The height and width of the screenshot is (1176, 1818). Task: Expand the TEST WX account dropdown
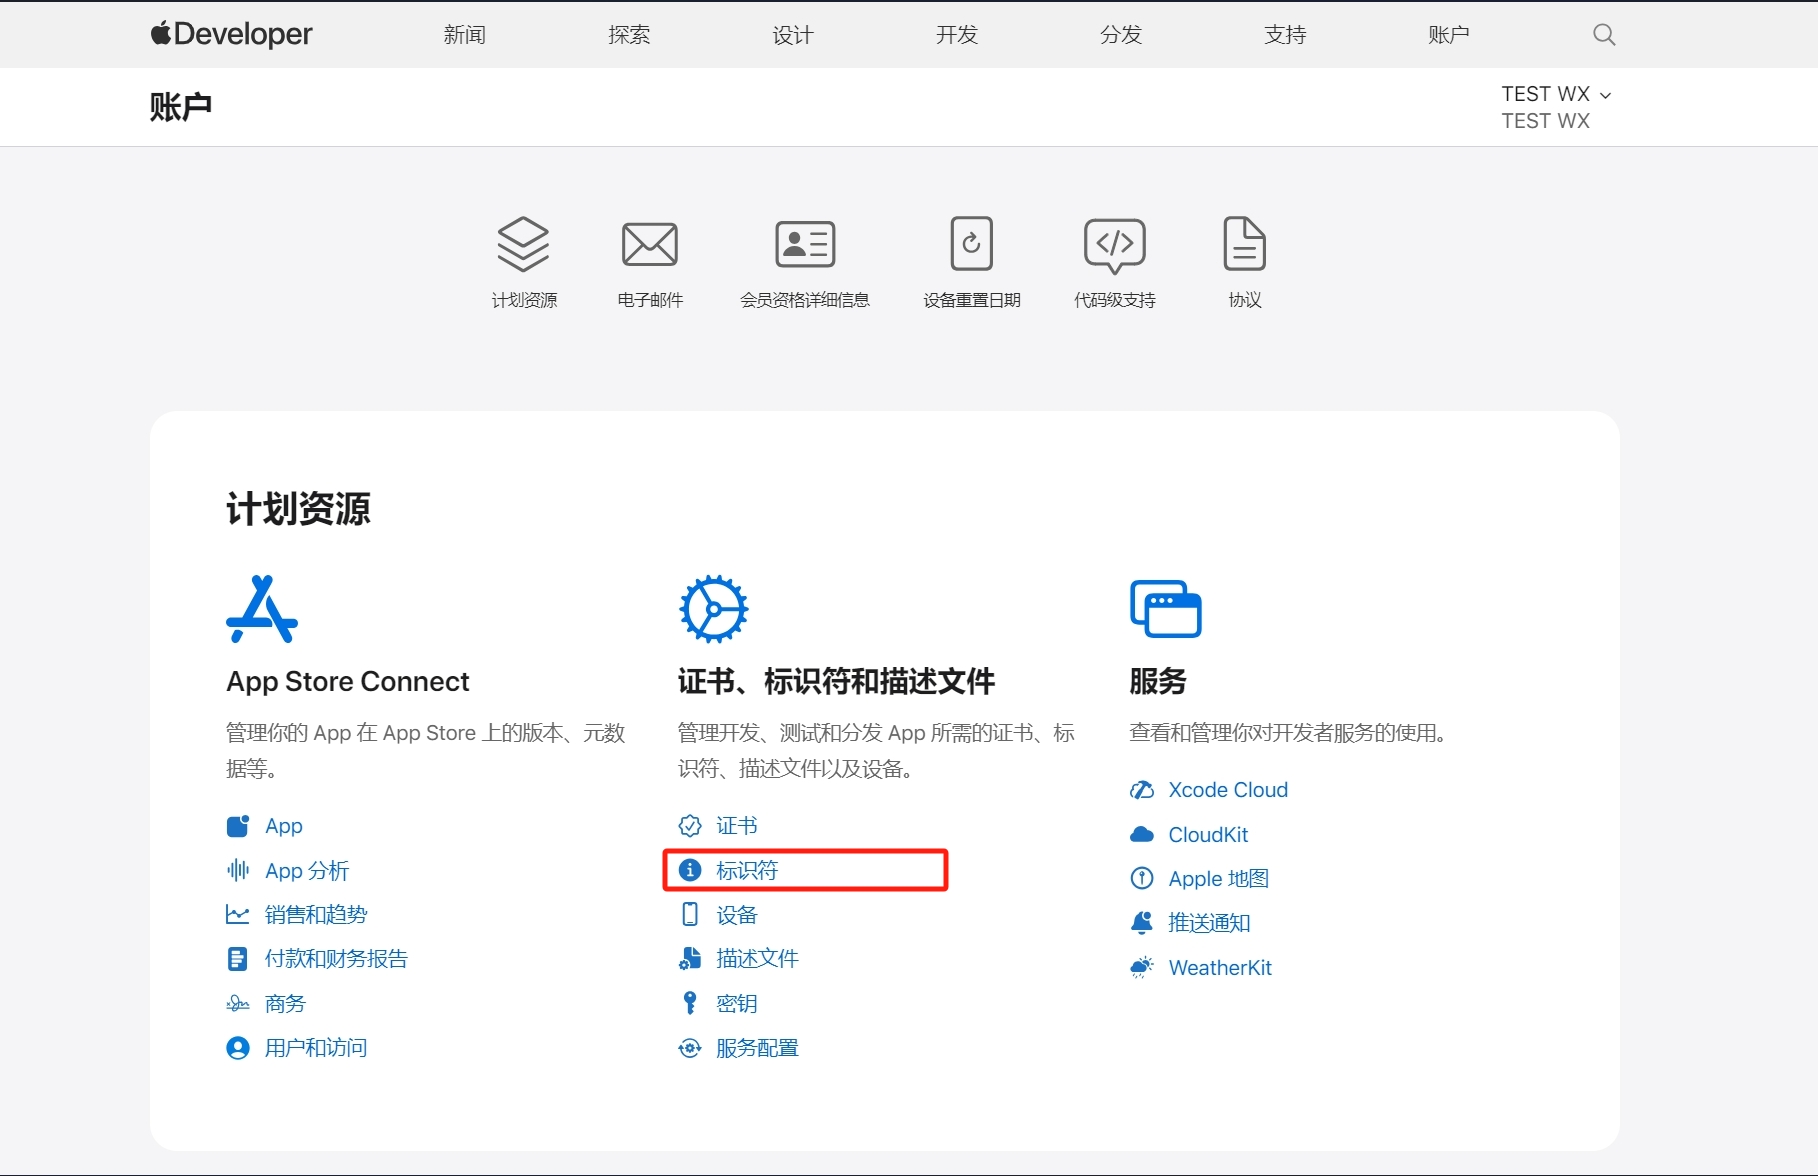1556,94
